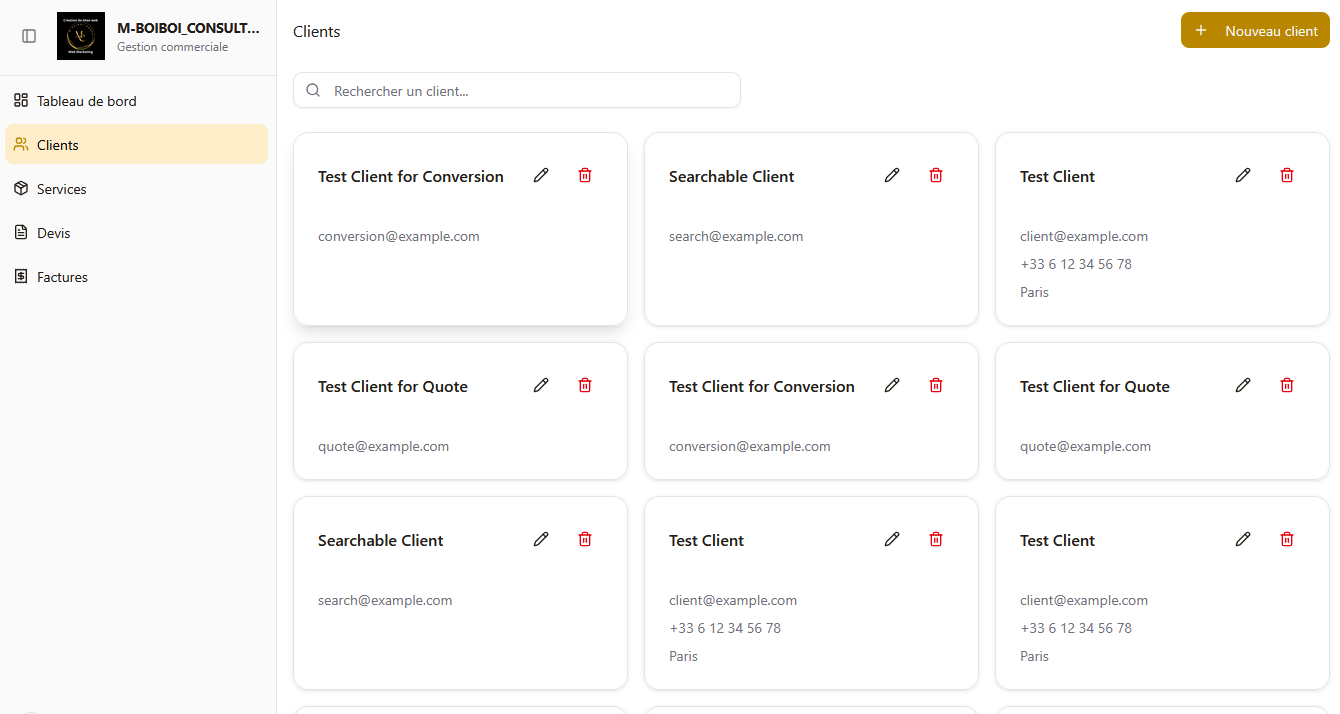The height and width of the screenshot is (714, 1340).
Task: Delete the middle-column Test Client in third row
Action: [x=936, y=539]
